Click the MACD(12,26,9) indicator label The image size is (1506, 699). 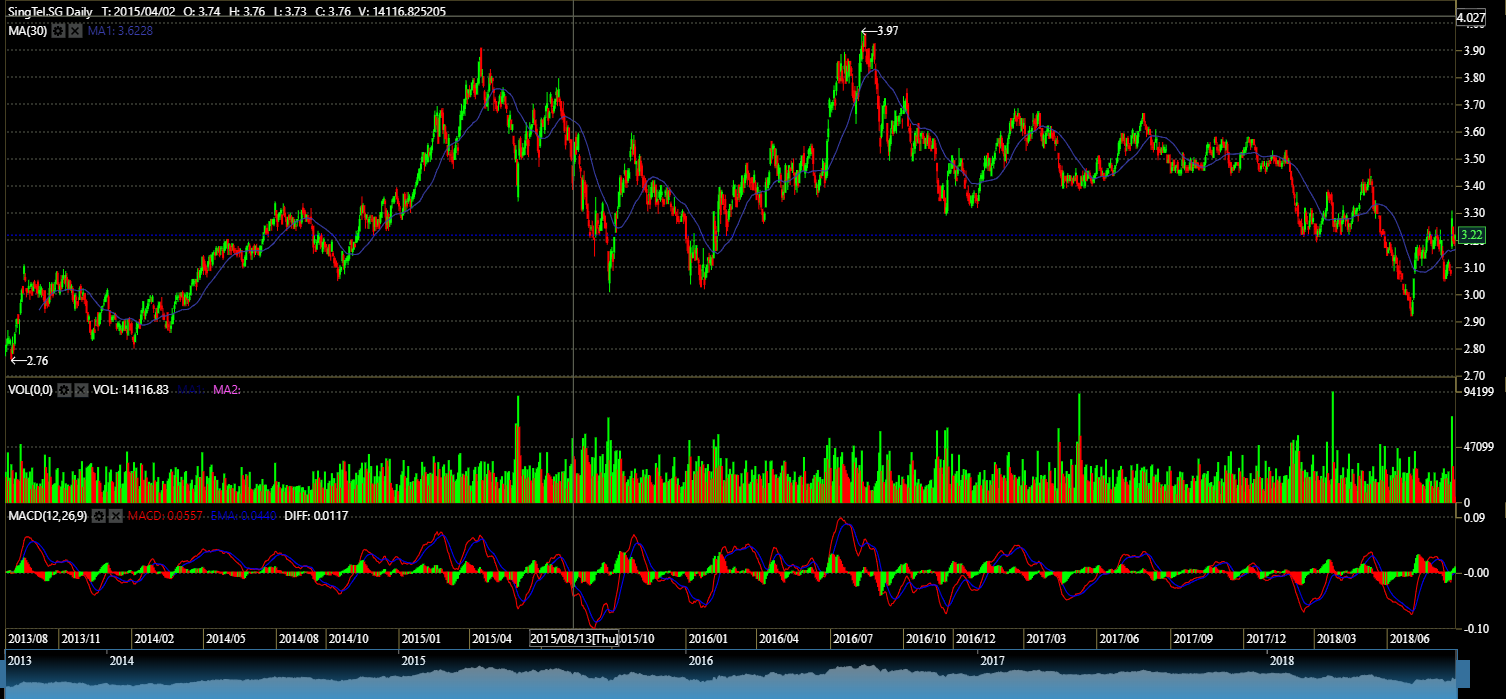[48, 516]
